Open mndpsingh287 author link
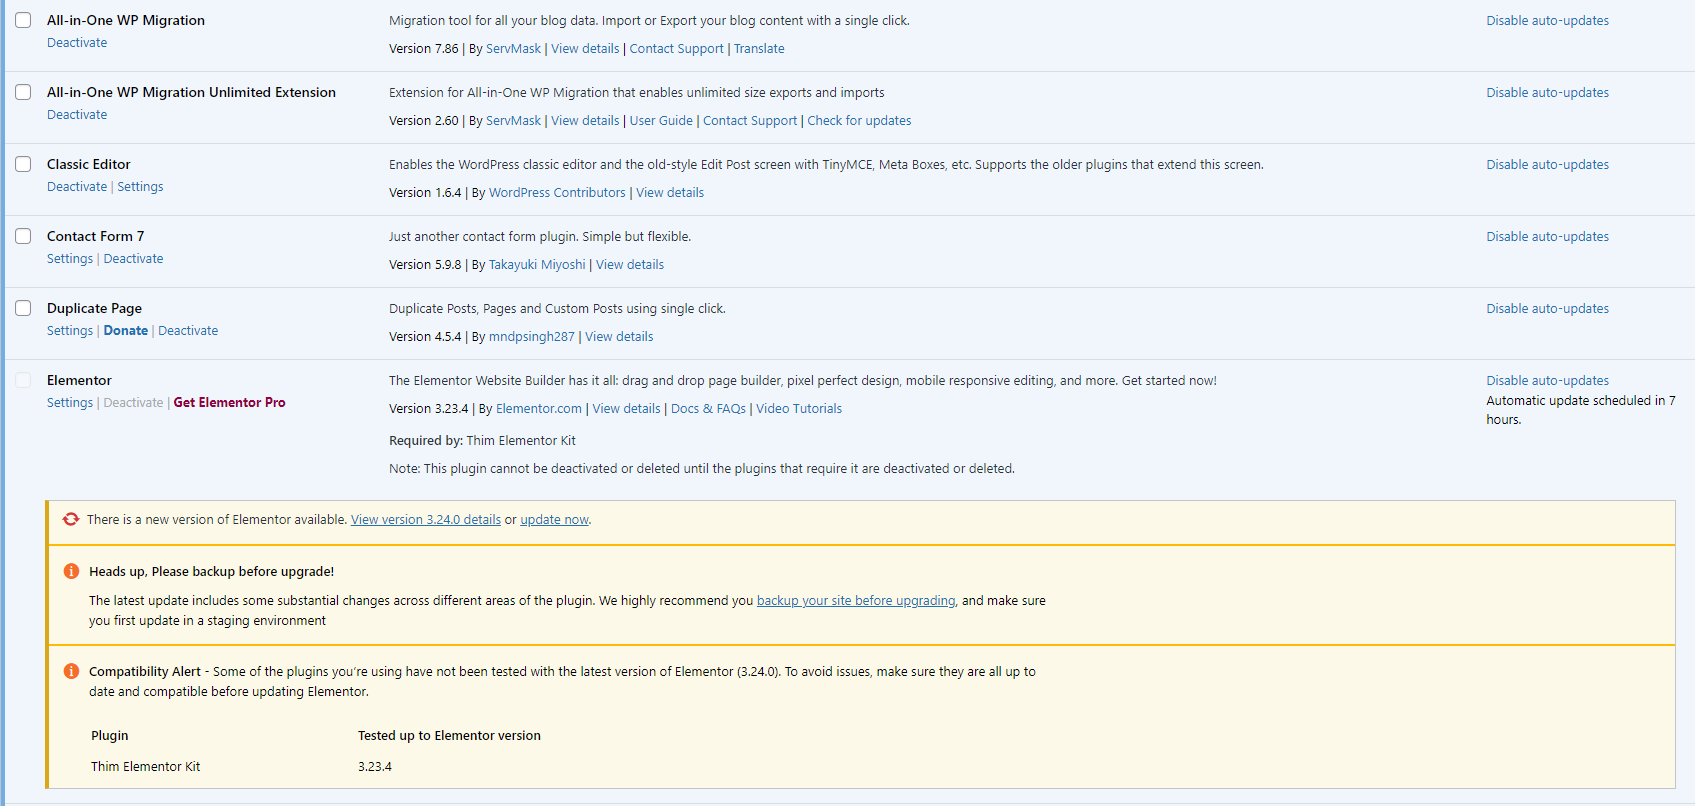The width and height of the screenshot is (1695, 806). pyautogui.click(x=532, y=337)
